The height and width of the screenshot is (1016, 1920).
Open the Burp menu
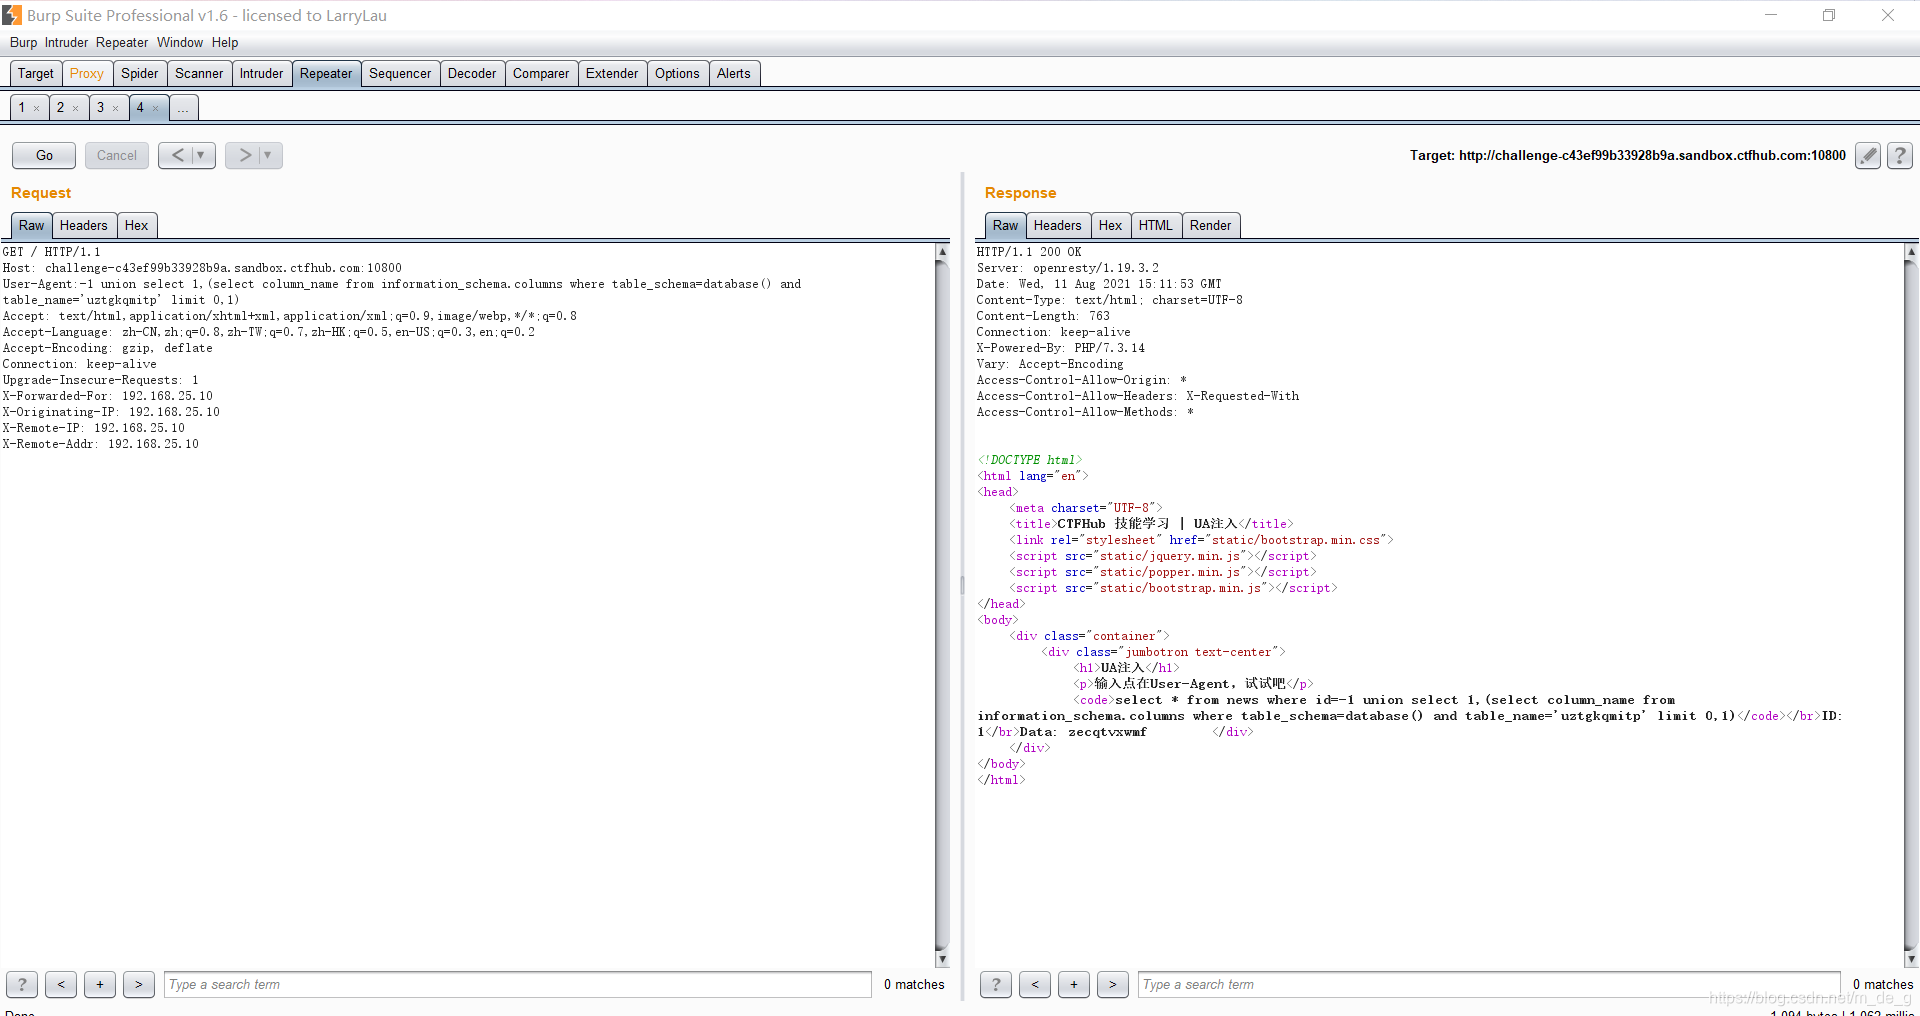(23, 42)
